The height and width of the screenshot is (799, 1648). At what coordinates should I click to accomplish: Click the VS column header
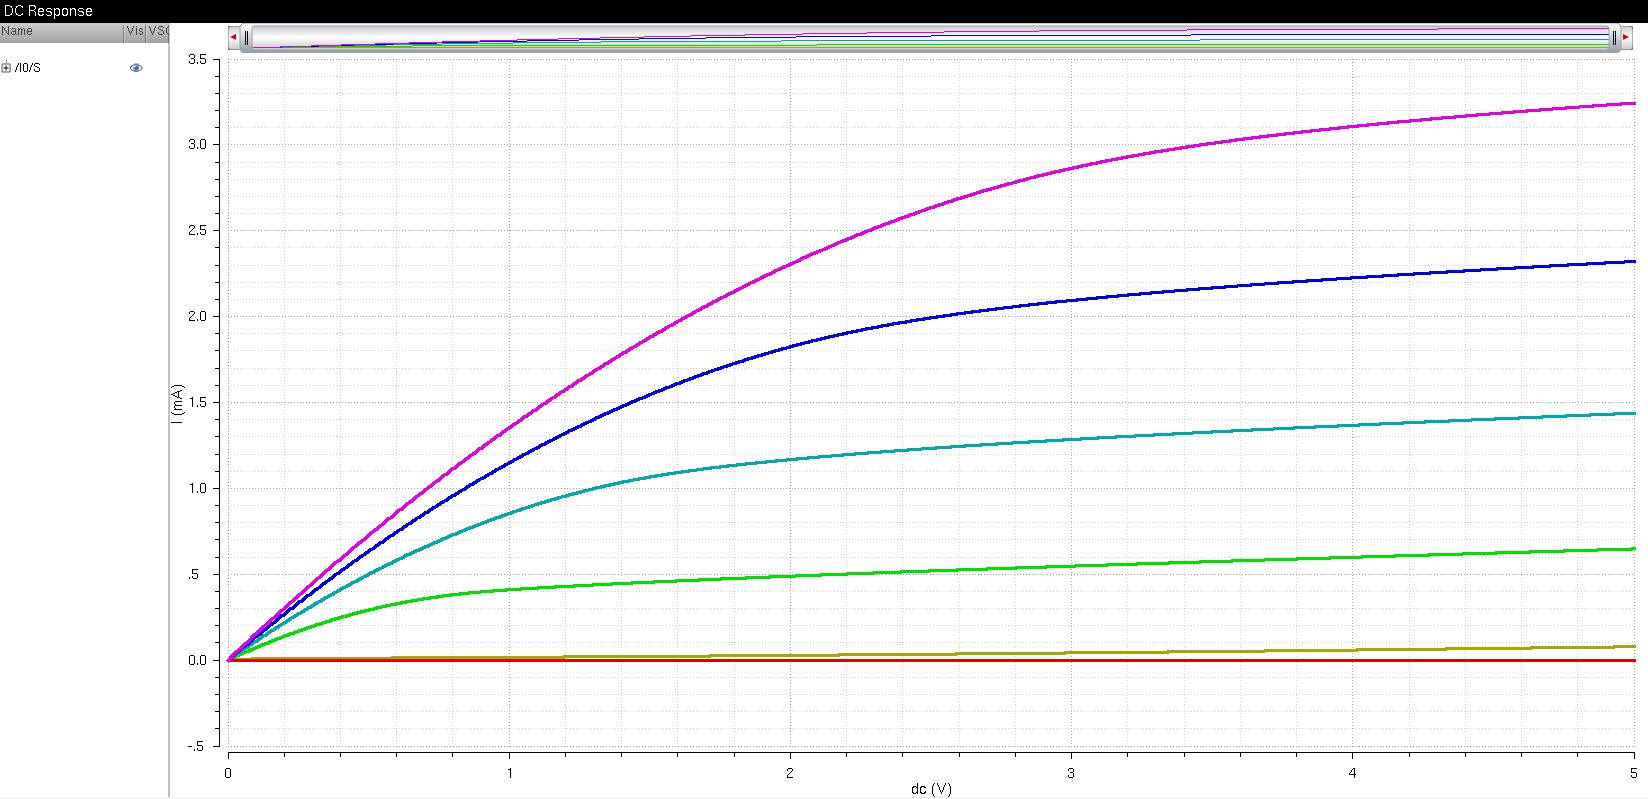[x=158, y=31]
